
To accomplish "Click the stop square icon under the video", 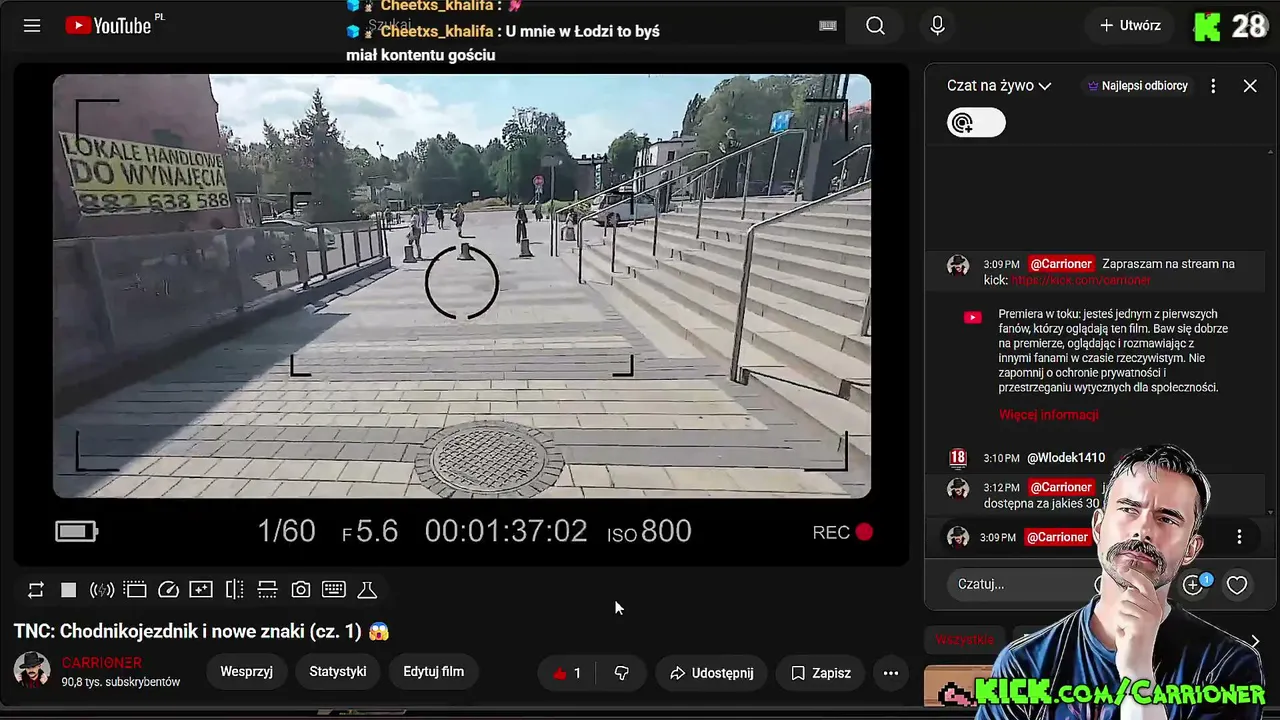I will coord(69,590).
